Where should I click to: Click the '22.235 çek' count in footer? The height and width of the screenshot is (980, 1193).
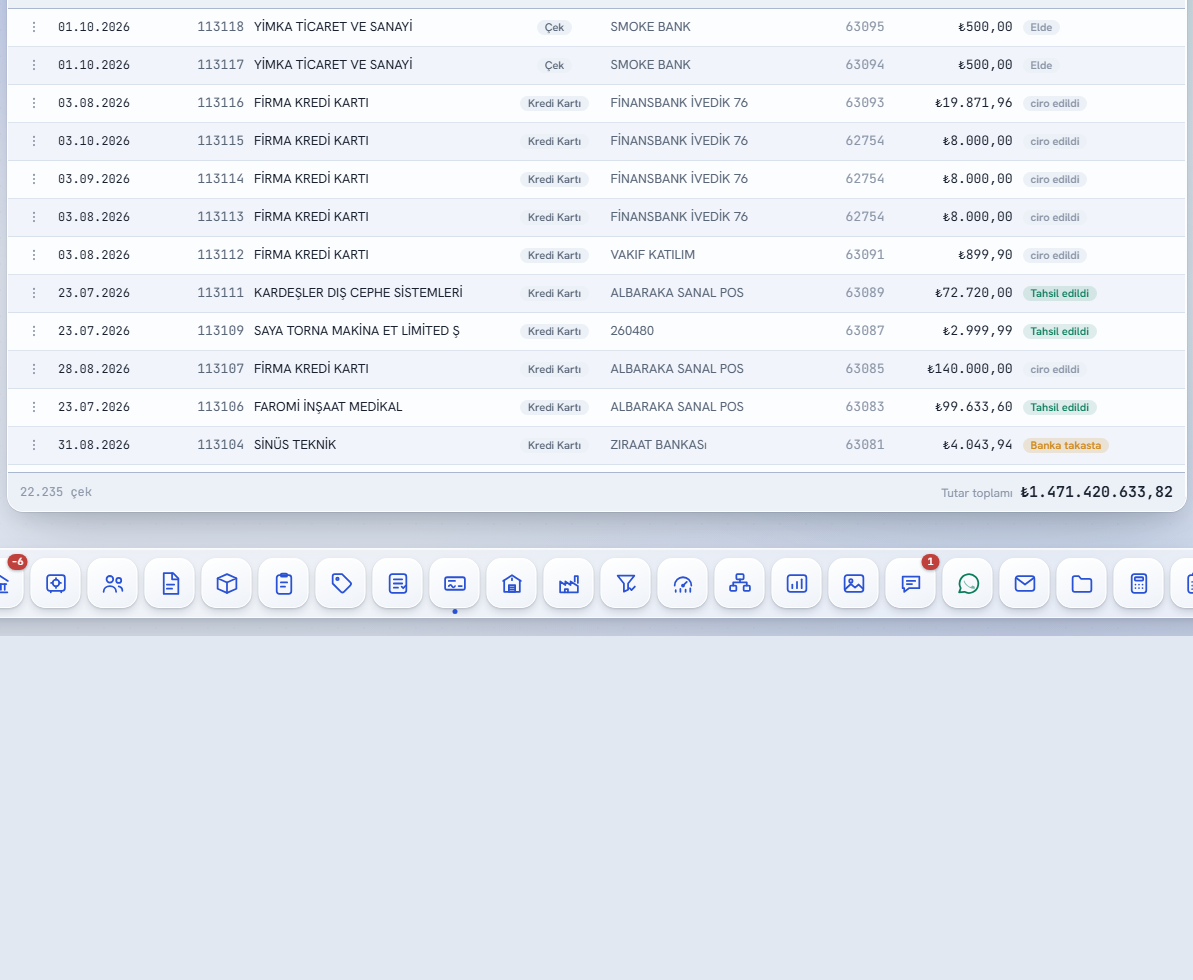(56, 492)
